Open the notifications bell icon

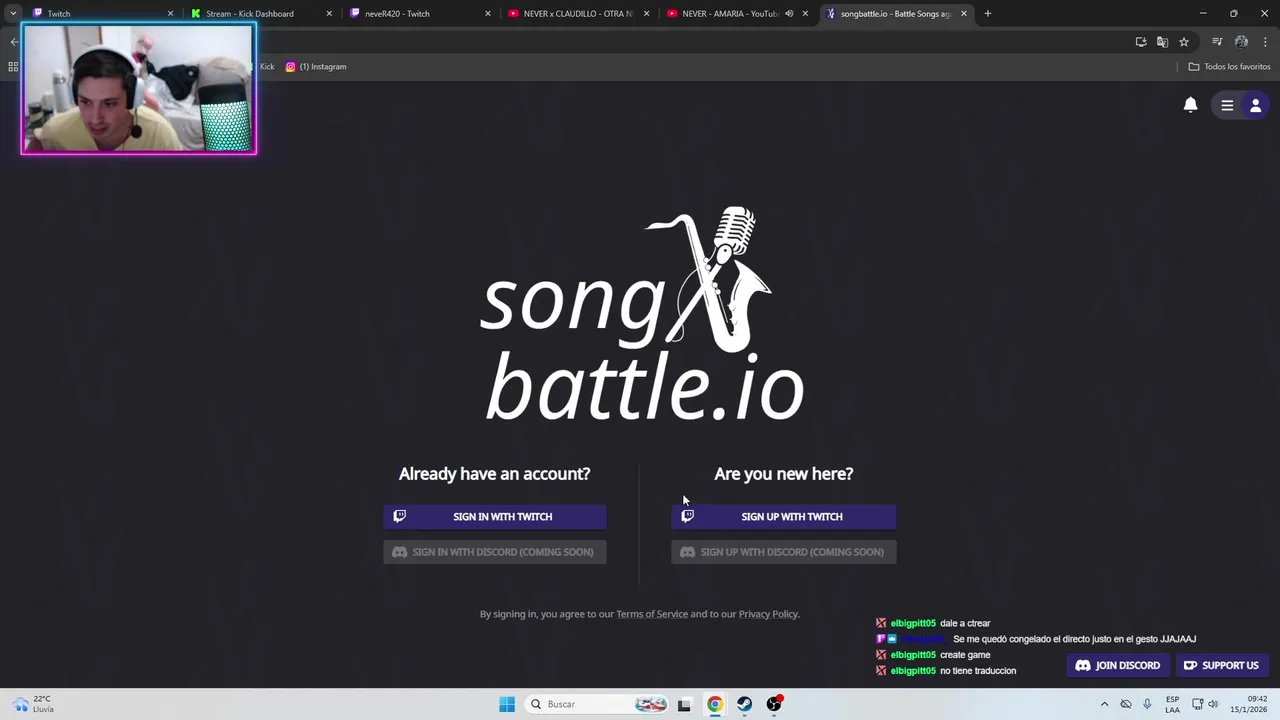[1190, 105]
